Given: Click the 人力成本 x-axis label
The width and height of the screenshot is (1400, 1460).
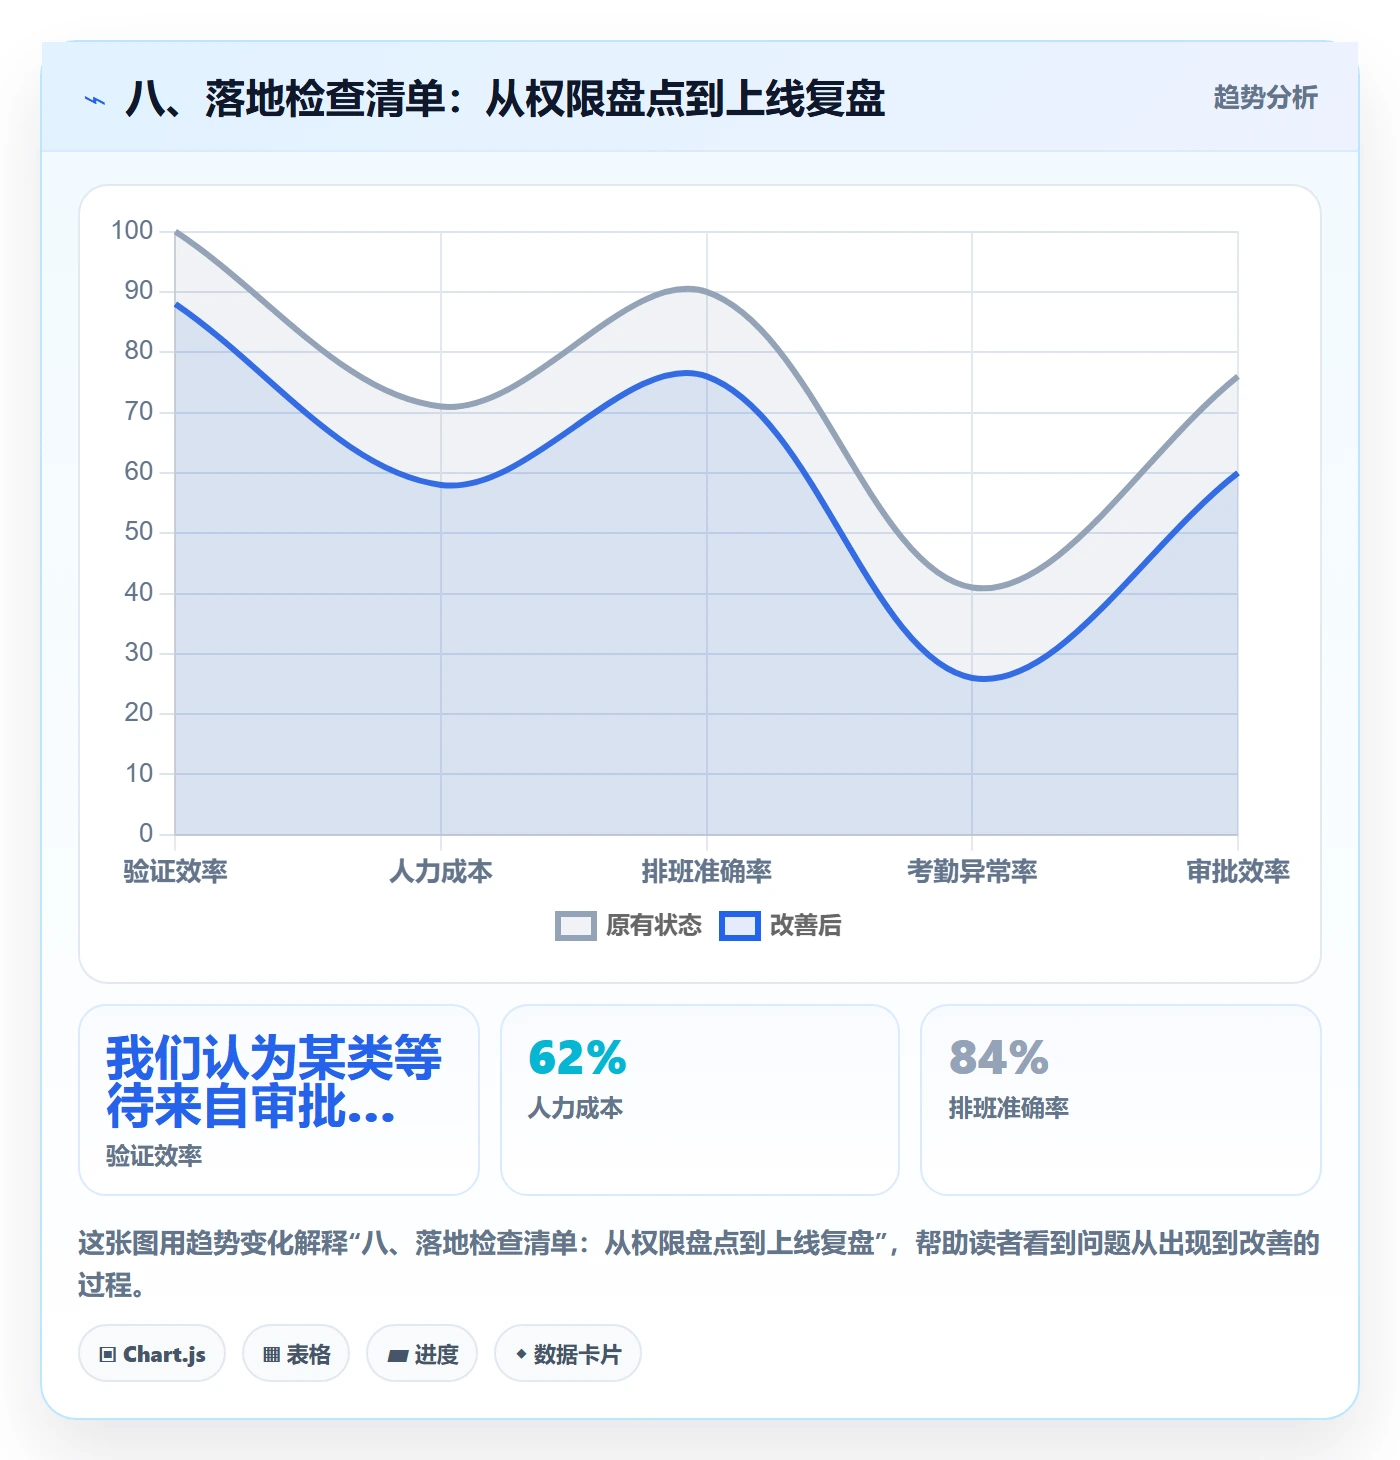Looking at the screenshot, I should 441,871.
